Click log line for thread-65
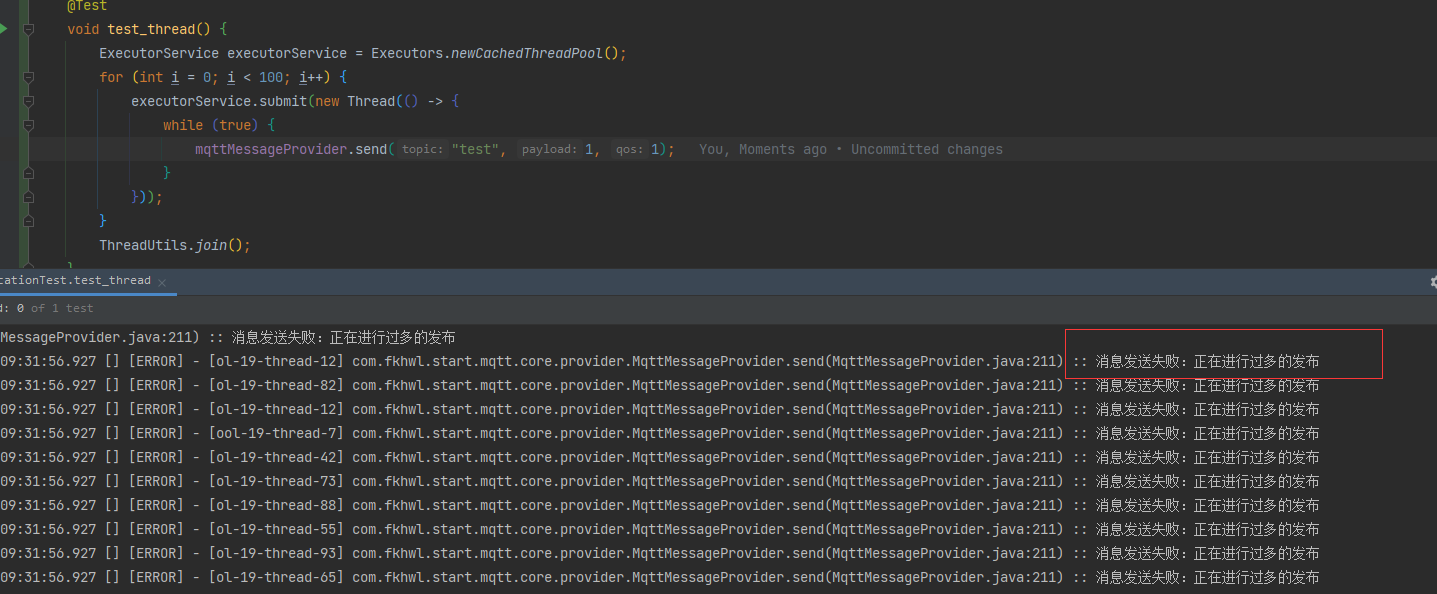The height and width of the screenshot is (594, 1437). click(x=660, y=577)
